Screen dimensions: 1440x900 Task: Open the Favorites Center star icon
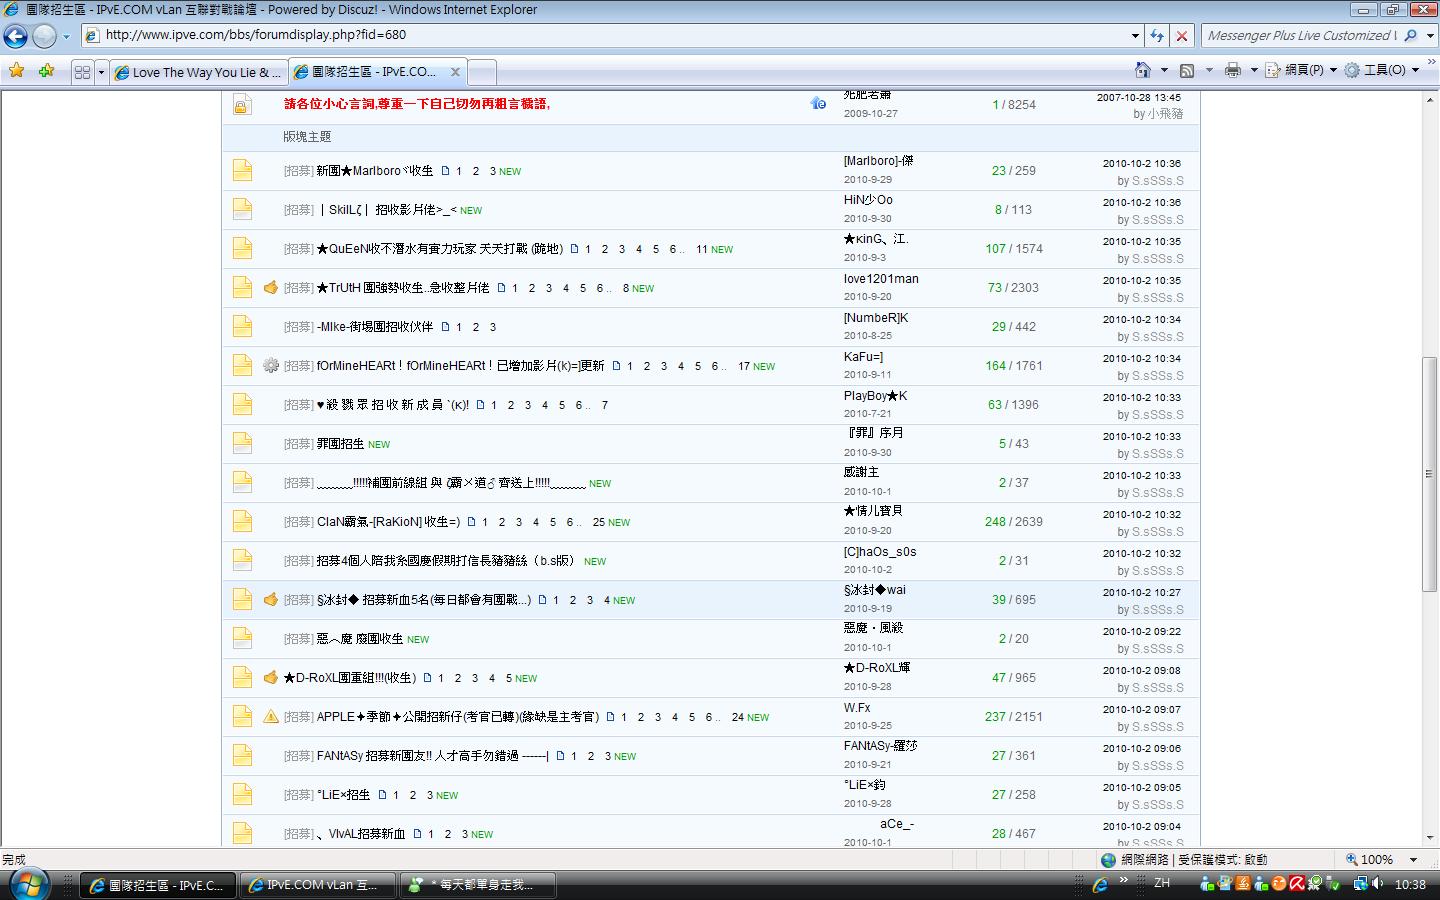[x=16, y=71]
